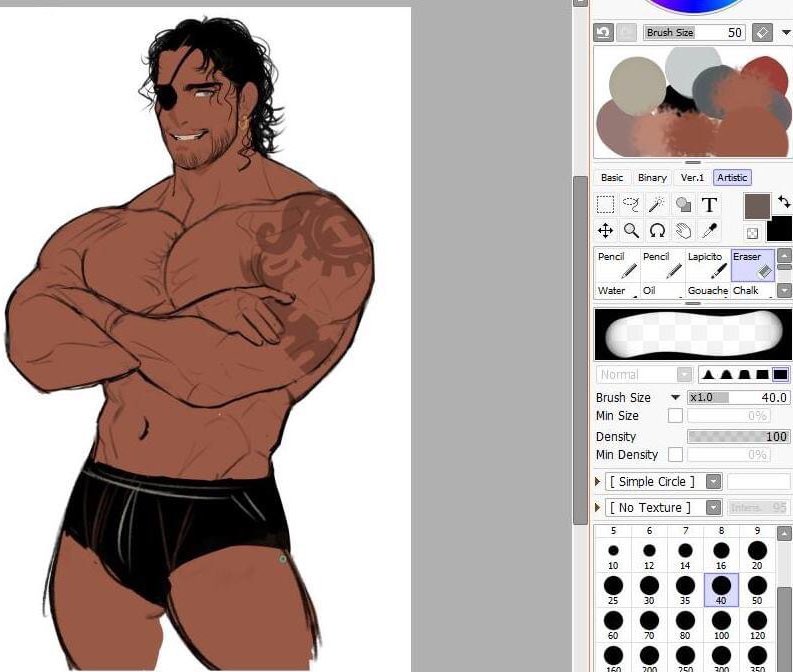Choose the Lapicito brush
793x672 pixels.
pos(708,264)
